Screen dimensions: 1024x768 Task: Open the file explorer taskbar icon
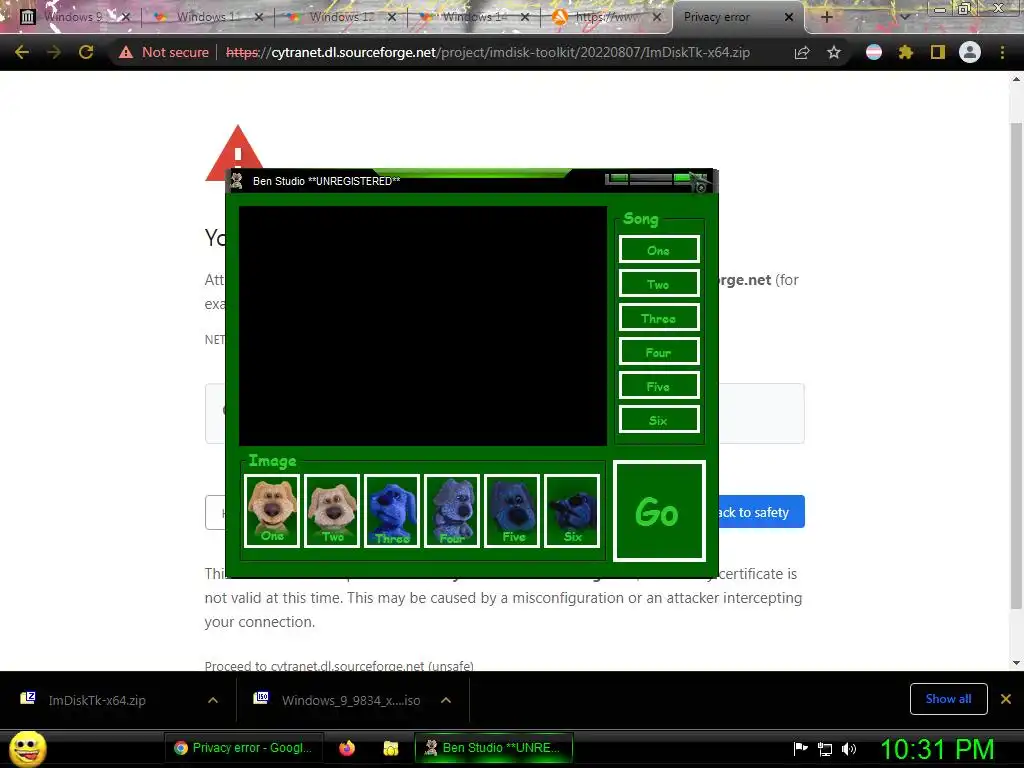pyautogui.click(x=391, y=748)
